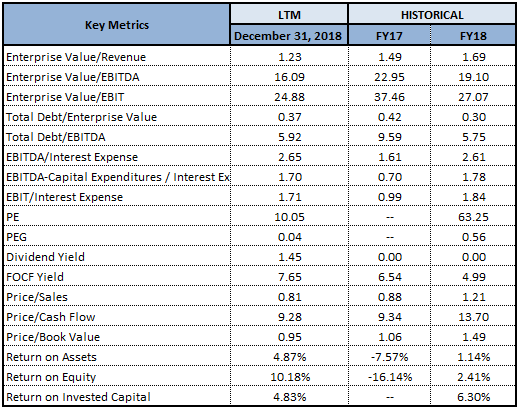Select the Total Debt/EBITDA row label
The width and height of the screenshot is (519, 409).
click(56, 137)
